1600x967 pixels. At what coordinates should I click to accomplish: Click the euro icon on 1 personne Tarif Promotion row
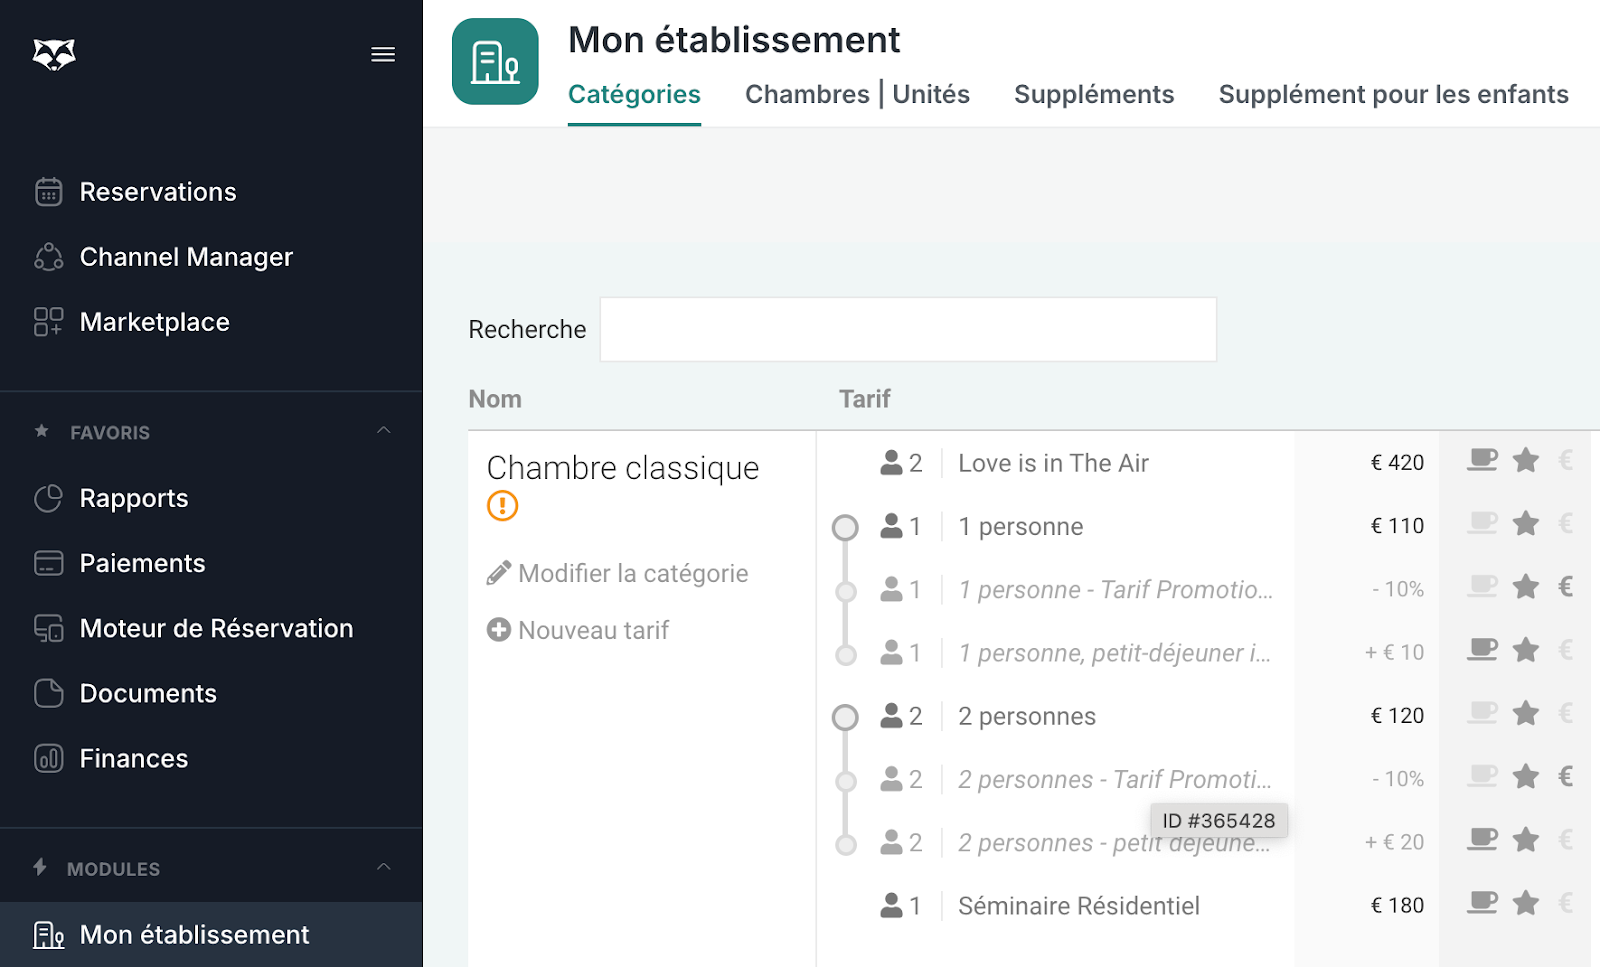coord(1566,587)
